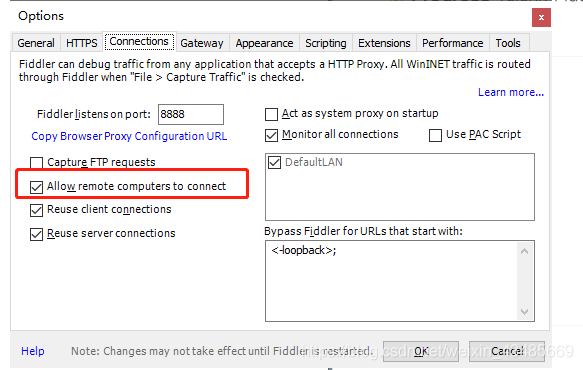The image size is (583, 370).
Task: Click the bypass list scrollbar down arrow
Action: 525,312
